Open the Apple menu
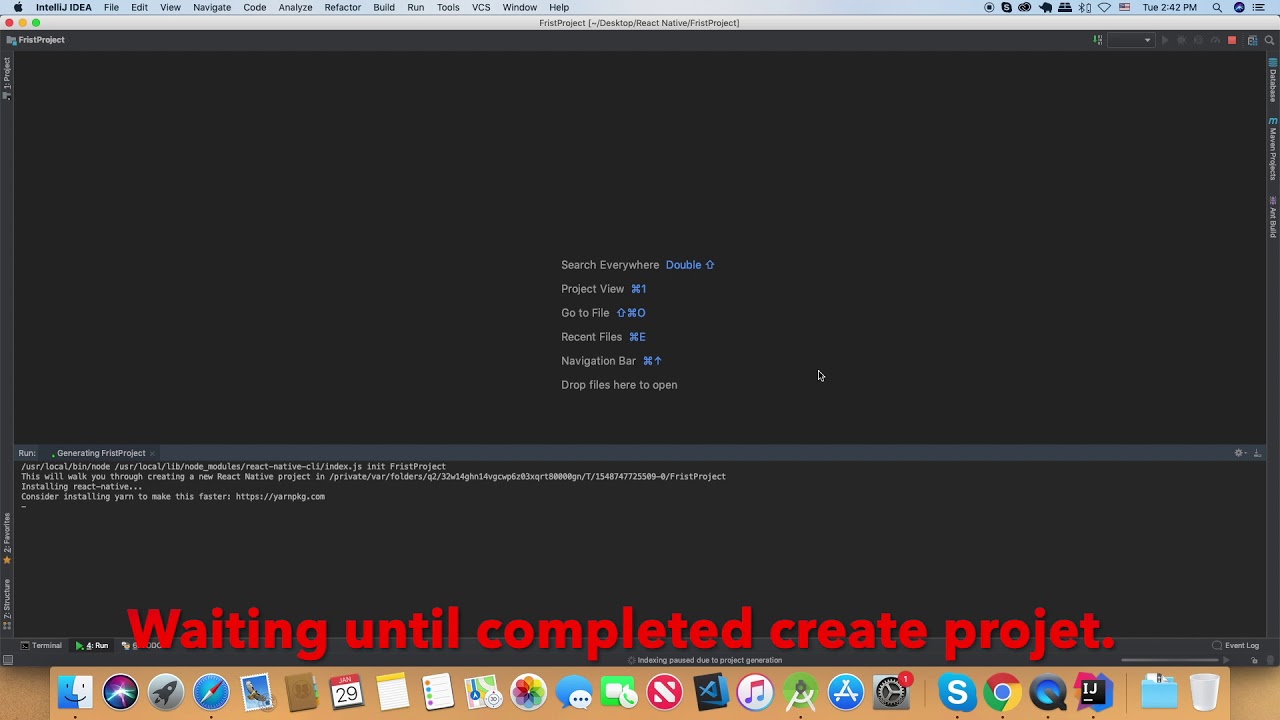Image resolution: width=1280 pixels, height=720 pixels. pyautogui.click(x=17, y=7)
